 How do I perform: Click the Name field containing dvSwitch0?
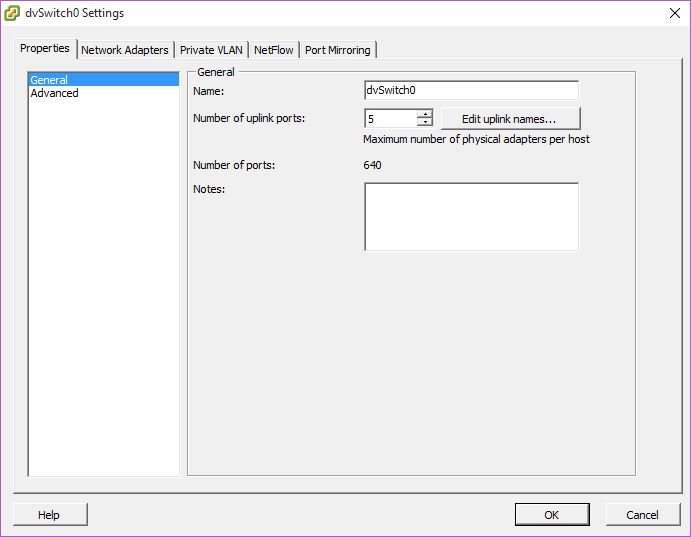click(x=470, y=91)
